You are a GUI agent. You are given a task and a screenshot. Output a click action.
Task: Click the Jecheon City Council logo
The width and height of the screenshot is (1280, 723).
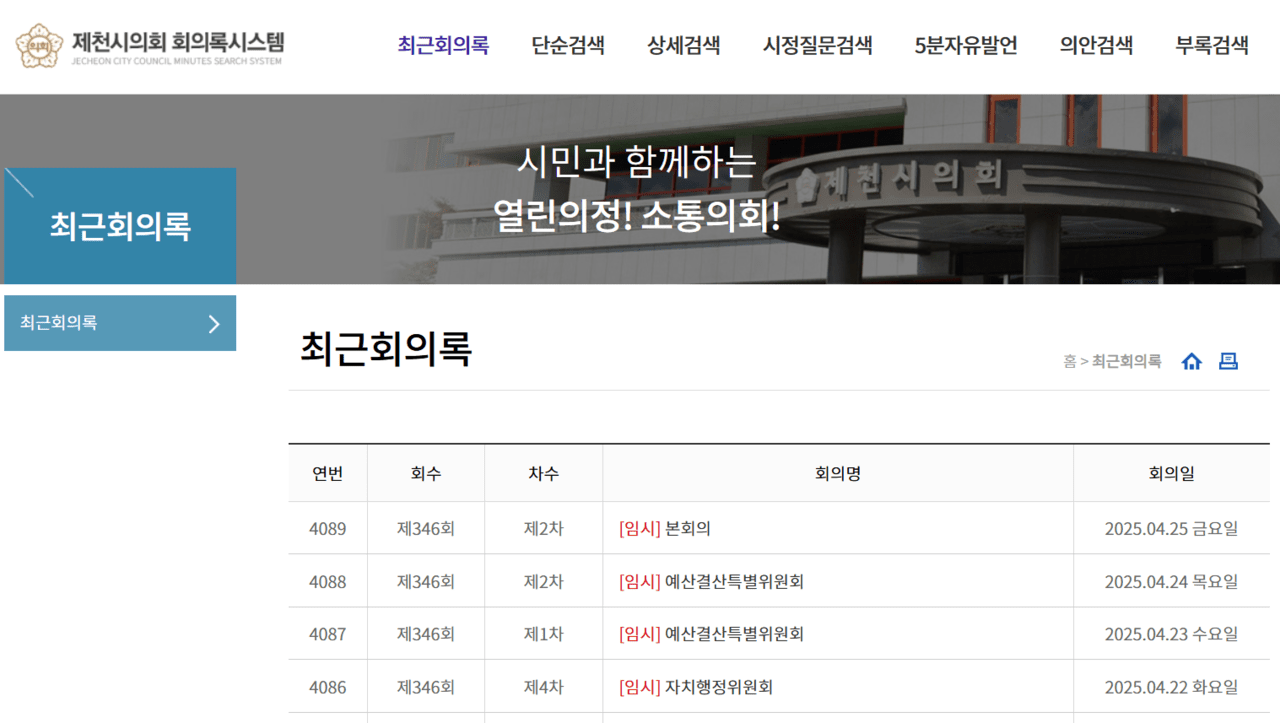pyautogui.click(x=150, y=46)
